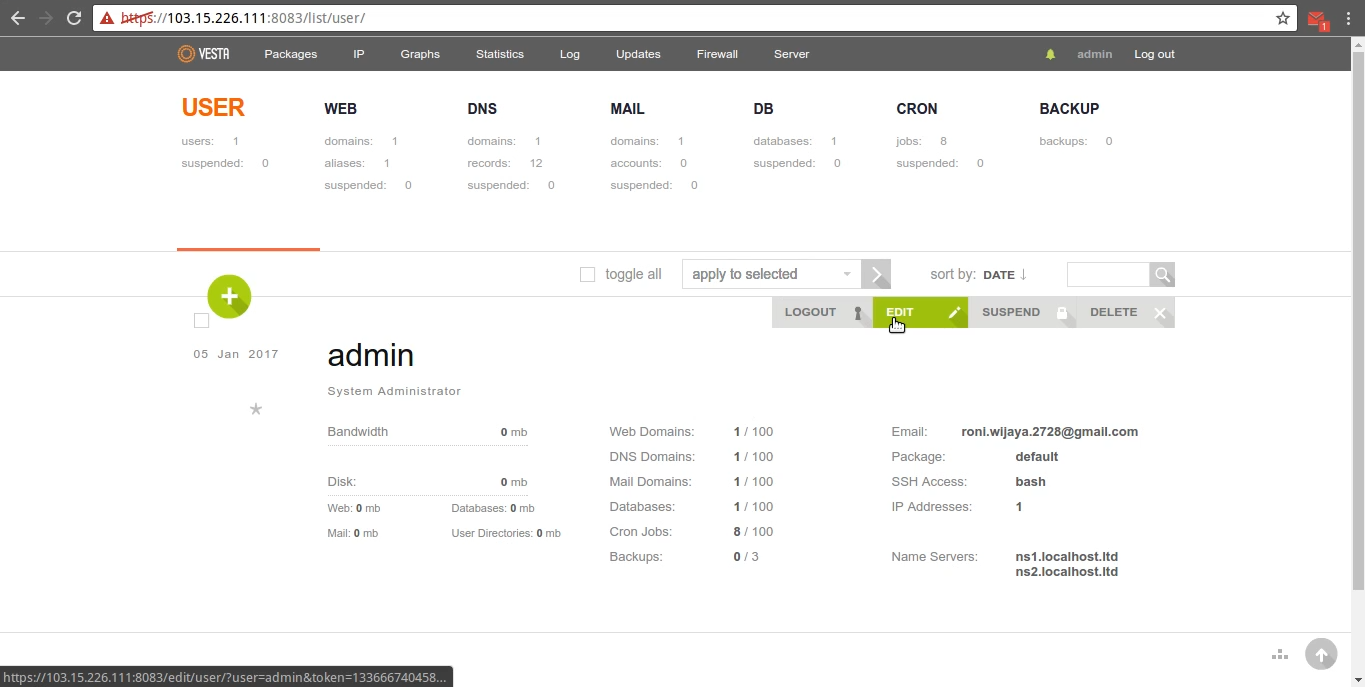
Task: Open the Packages menu item
Action: tap(290, 54)
